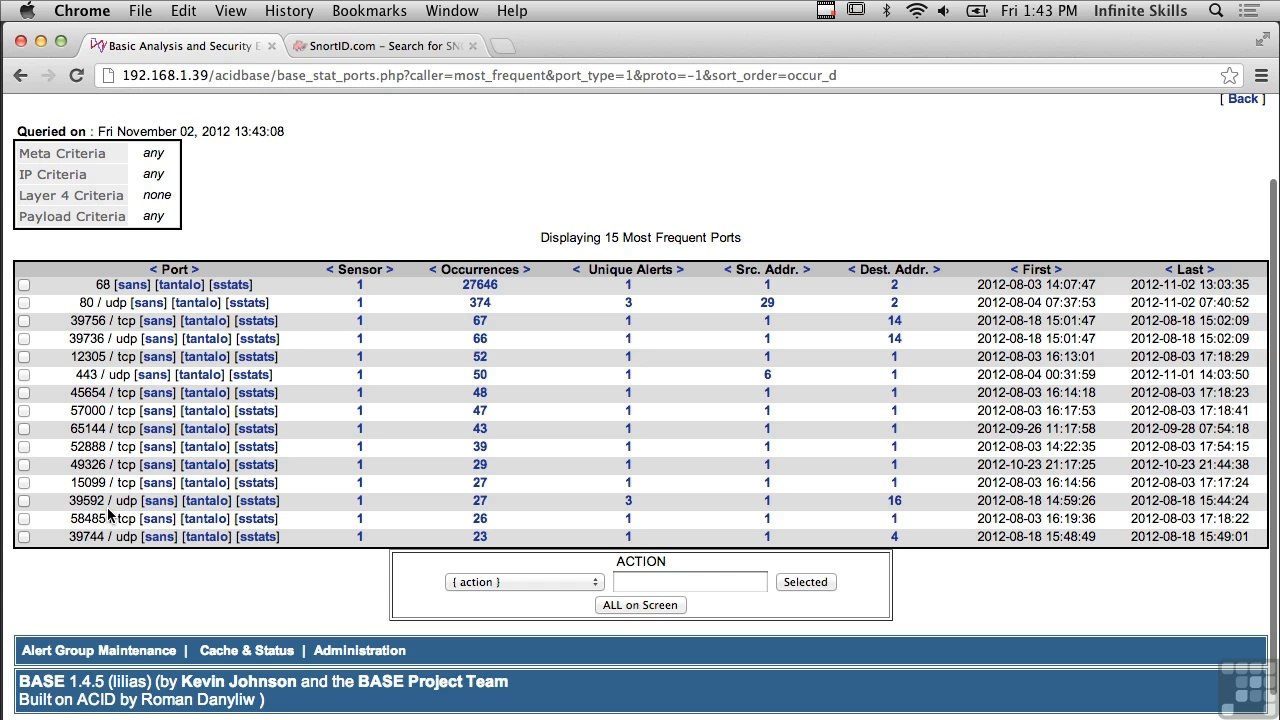Viewport: 1280px width, 720px height.
Task: Open the 374 occurrences link
Action: point(480,303)
